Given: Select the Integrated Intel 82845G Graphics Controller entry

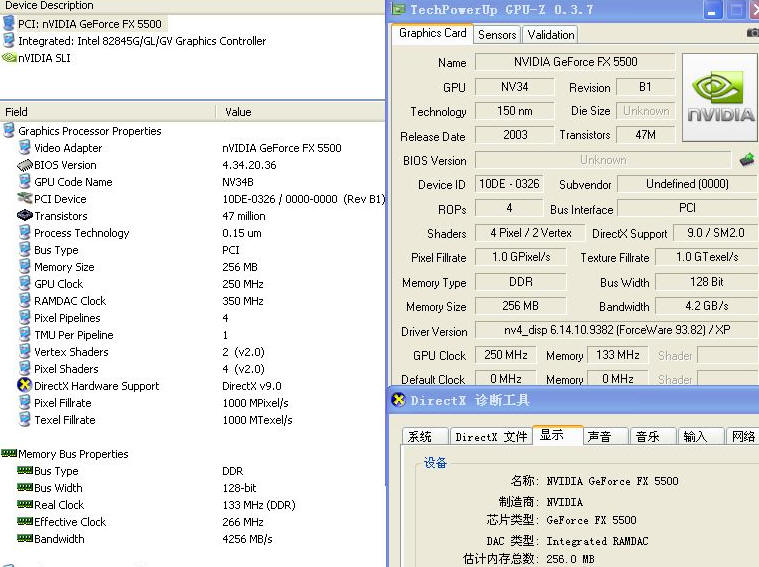Looking at the screenshot, I should [x=142, y=41].
